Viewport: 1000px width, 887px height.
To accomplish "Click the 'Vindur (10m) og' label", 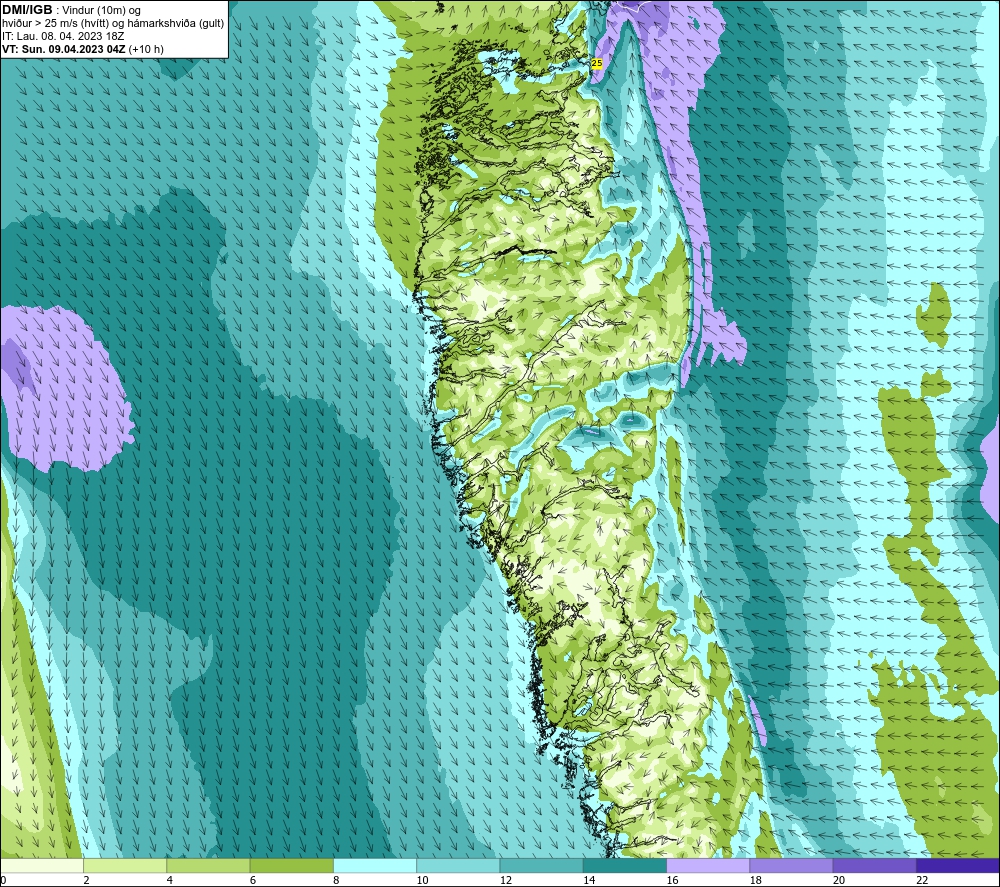I will coord(101,11).
